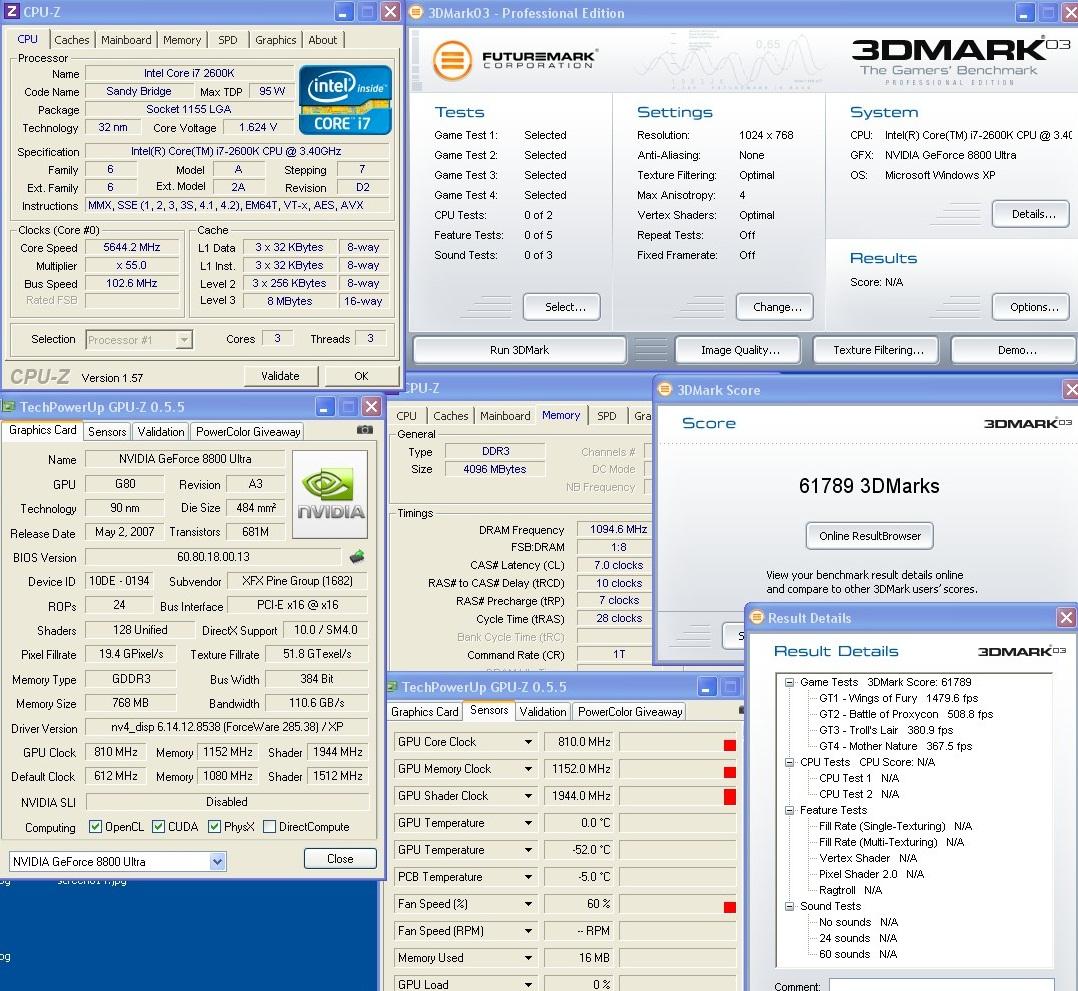Click Validate button in CPU-Z
This screenshot has width=1078, height=991.
click(280, 375)
